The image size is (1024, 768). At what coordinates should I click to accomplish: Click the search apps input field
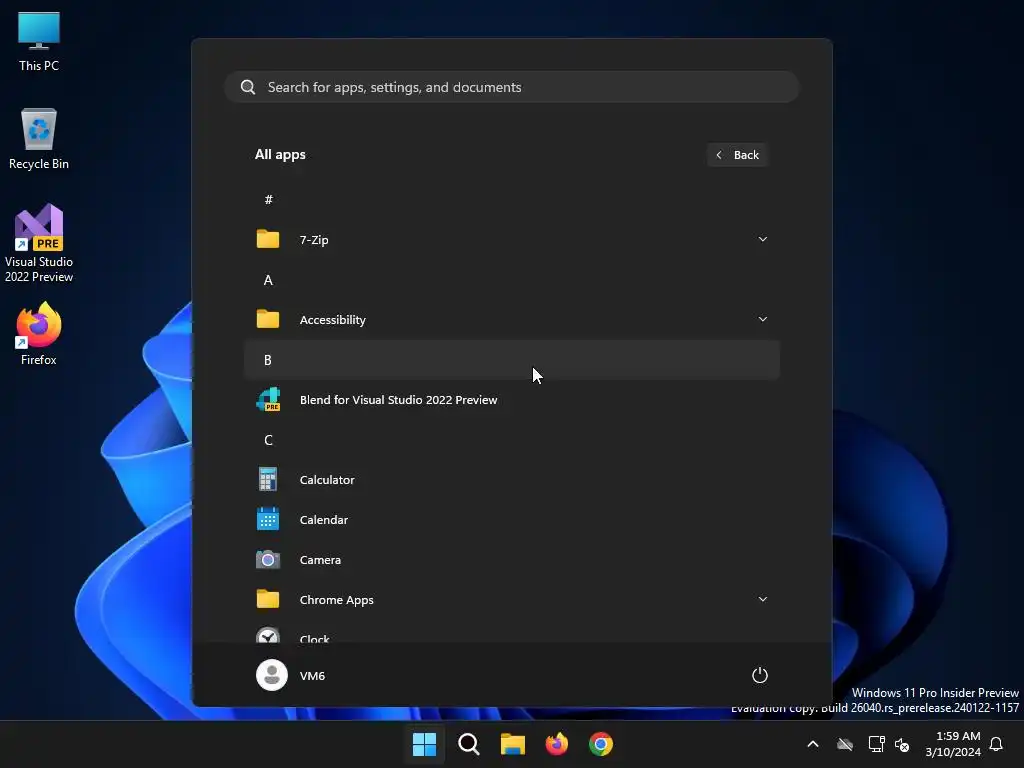click(x=512, y=88)
